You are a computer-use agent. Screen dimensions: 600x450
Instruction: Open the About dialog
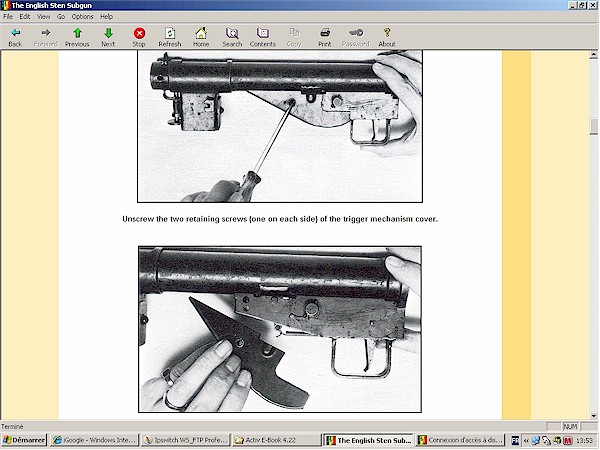[x=387, y=37]
